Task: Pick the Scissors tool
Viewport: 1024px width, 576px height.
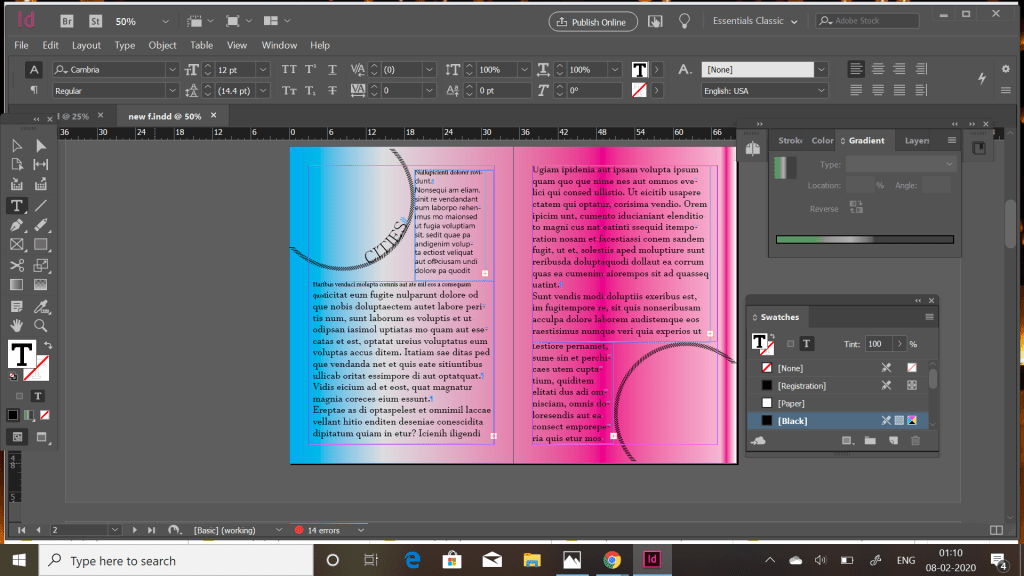Action: (x=17, y=265)
